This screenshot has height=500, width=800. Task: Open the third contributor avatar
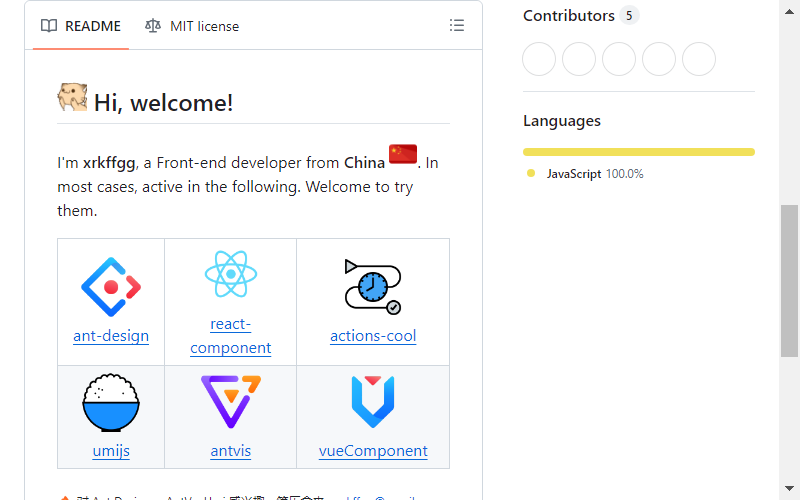(x=619, y=59)
